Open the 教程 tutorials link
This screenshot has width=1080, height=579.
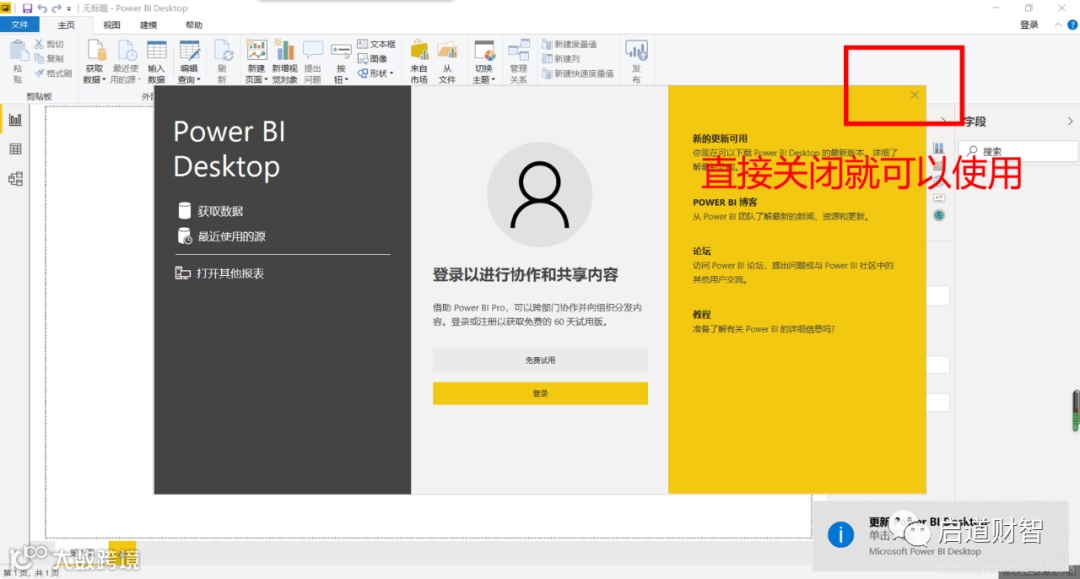(x=702, y=315)
